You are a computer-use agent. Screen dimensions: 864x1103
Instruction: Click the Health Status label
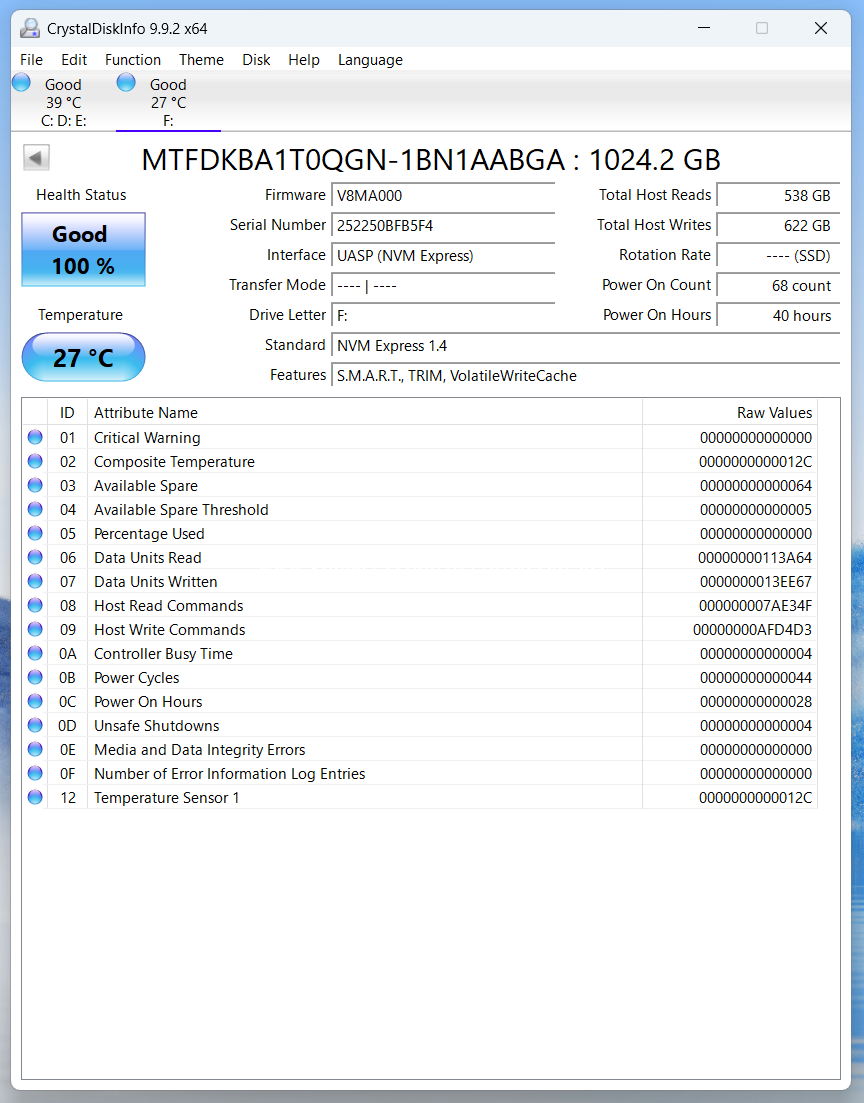tap(82, 195)
